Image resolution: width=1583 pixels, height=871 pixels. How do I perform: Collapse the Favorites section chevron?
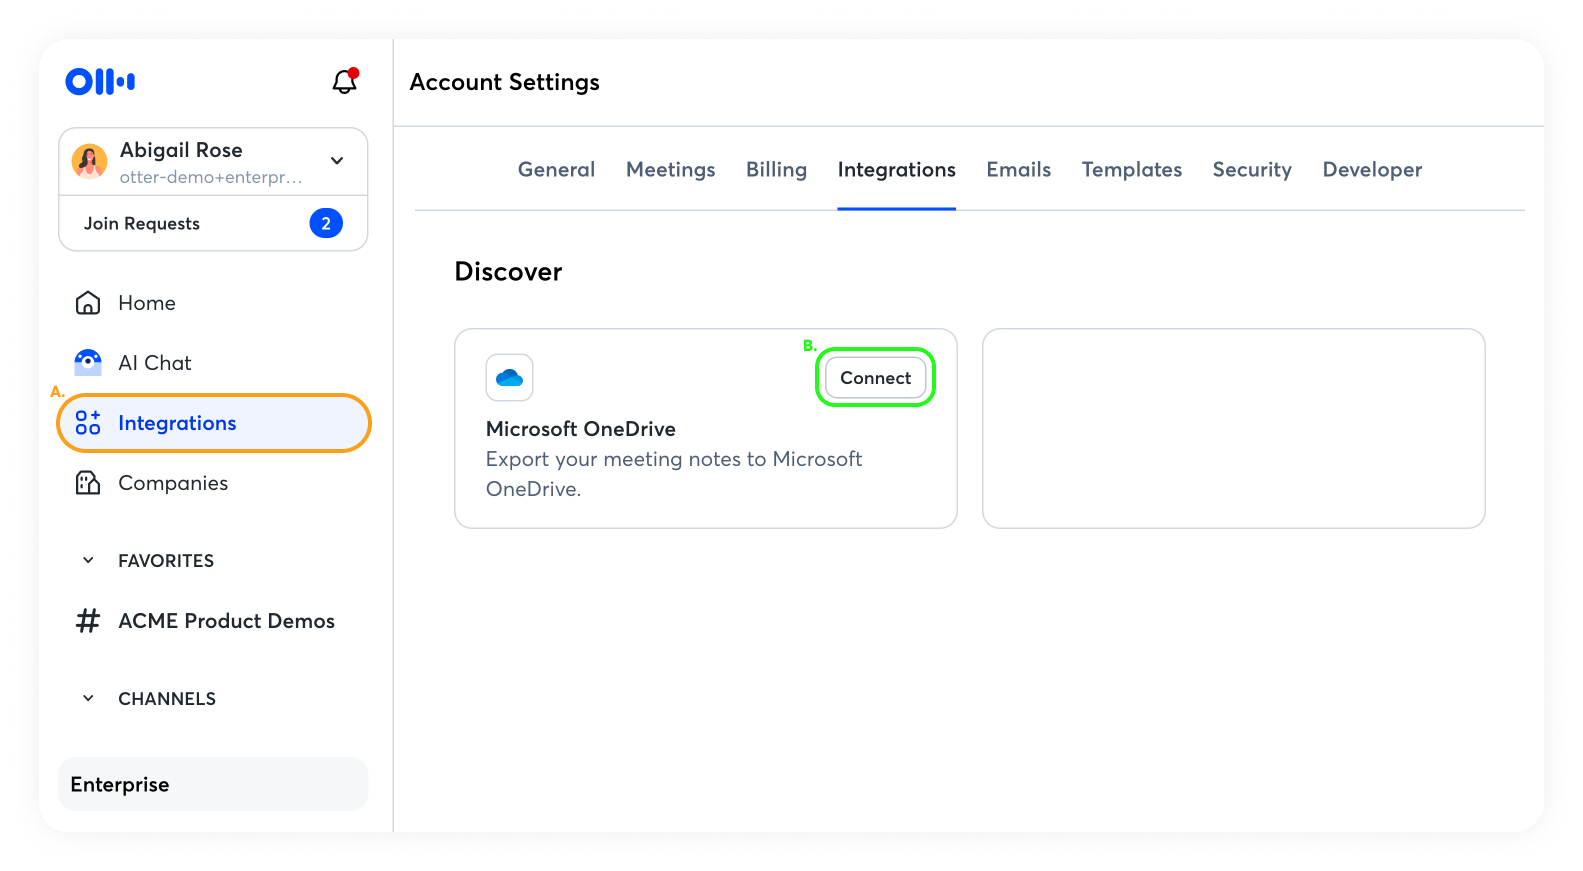pos(88,561)
